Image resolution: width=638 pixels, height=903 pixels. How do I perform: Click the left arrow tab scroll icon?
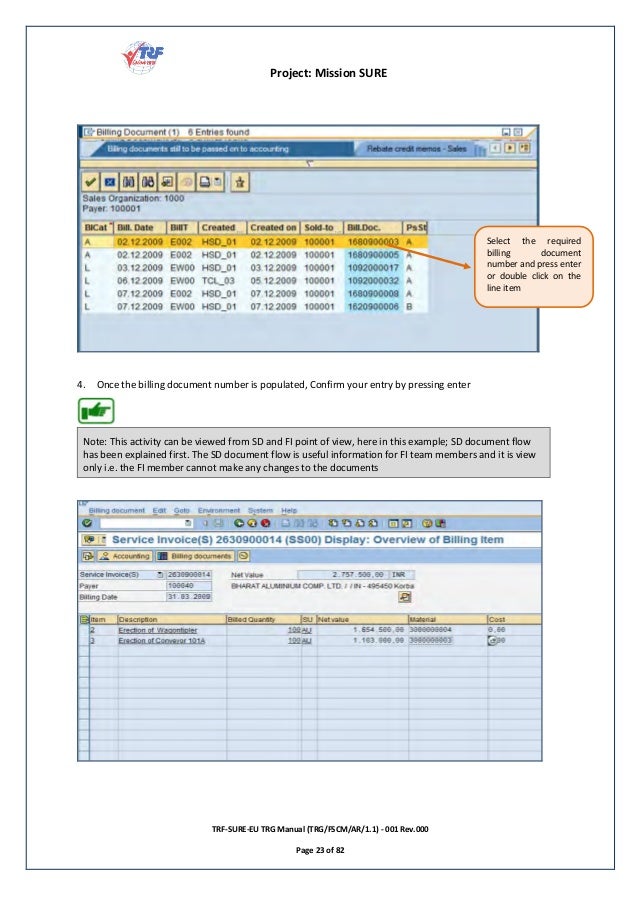tap(495, 148)
